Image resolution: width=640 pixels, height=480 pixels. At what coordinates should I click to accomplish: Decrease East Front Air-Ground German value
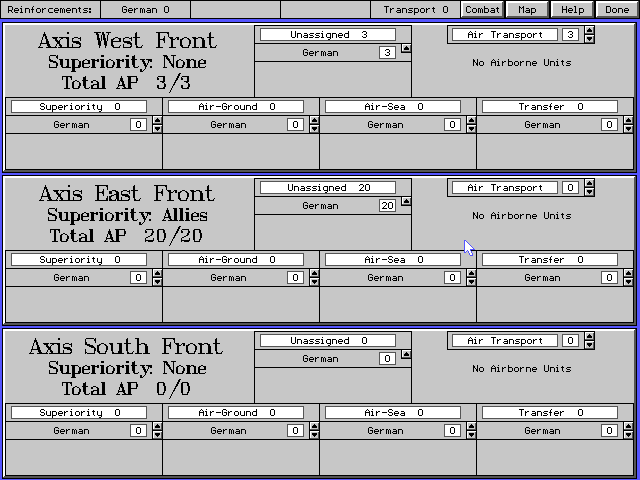[314, 282]
